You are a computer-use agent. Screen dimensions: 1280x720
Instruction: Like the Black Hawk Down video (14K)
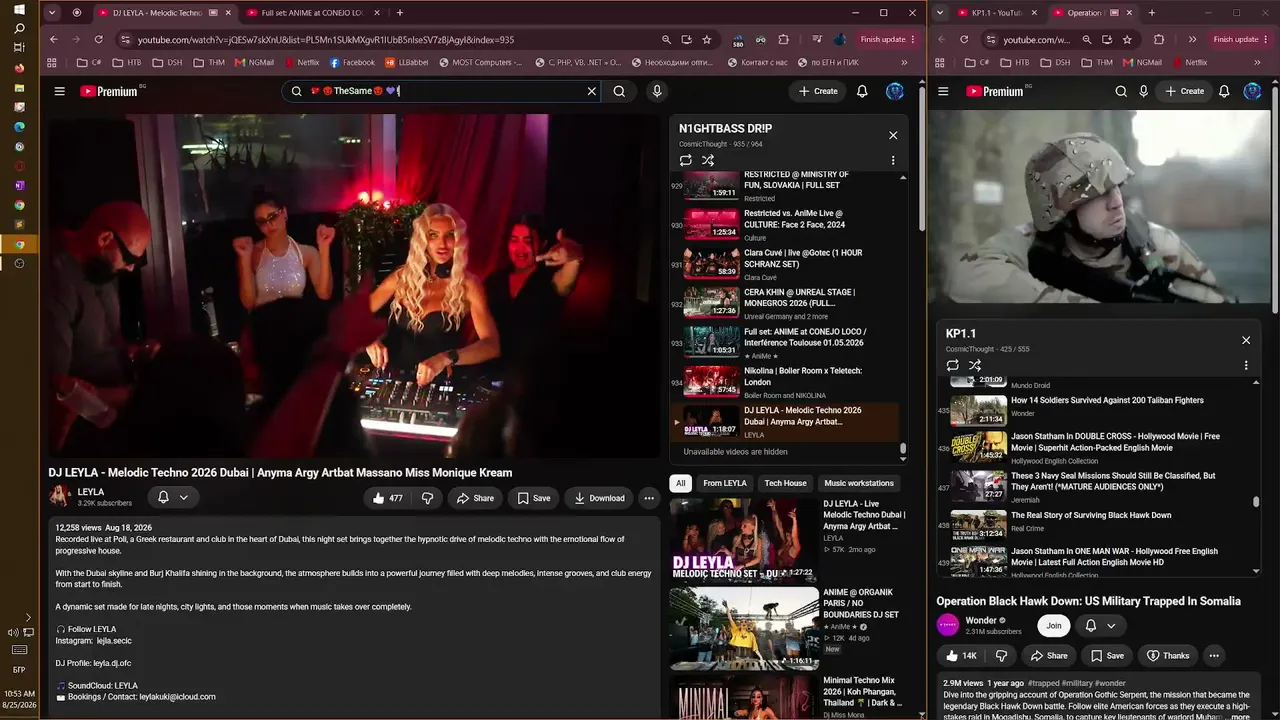tap(960, 656)
